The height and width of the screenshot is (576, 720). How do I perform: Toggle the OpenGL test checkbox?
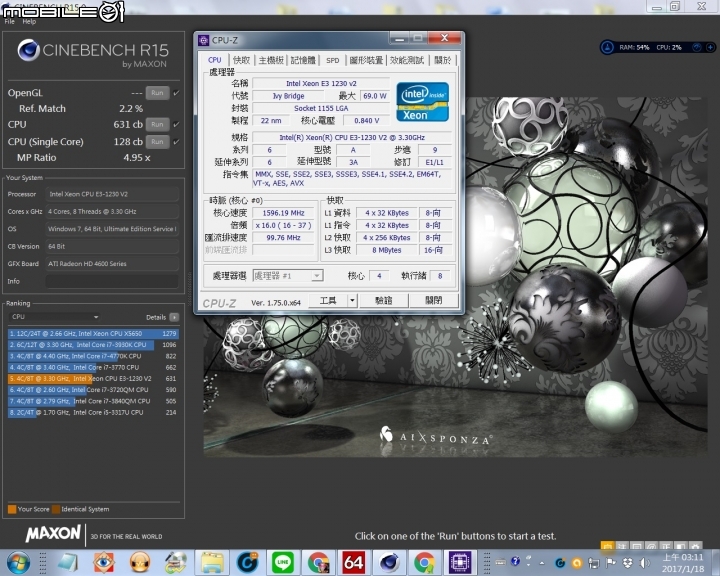pos(176,93)
